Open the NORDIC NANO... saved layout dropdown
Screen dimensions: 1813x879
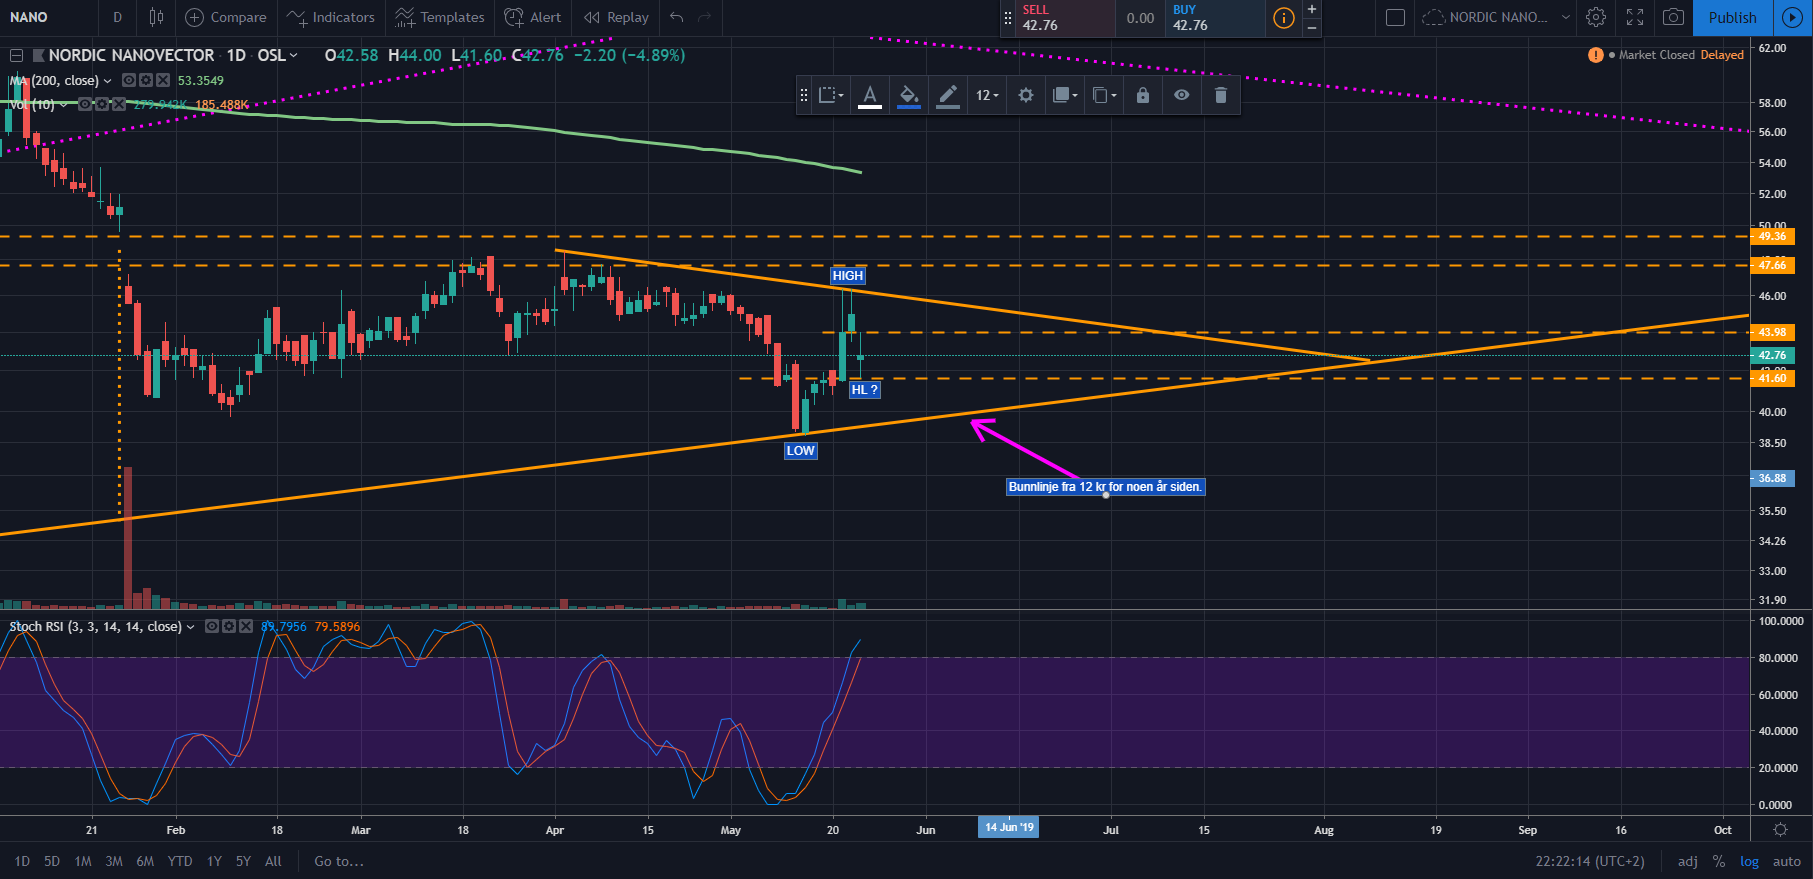click(x=1496, y=17)
